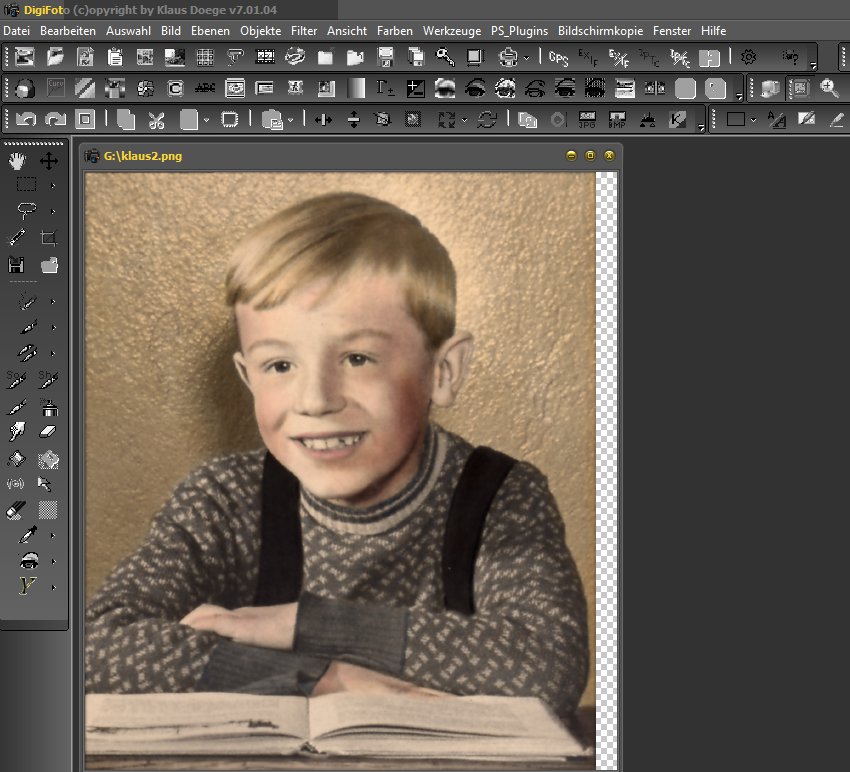Image resolution: width=850 pixels, height=772 pixels.
Task: Click the Hilfe menu item
Action: (713, 31)
